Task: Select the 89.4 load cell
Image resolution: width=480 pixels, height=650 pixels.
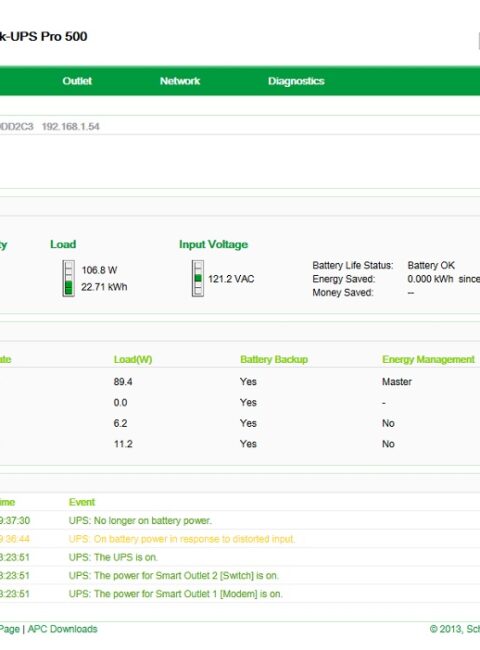Action: tap(123, 382)
